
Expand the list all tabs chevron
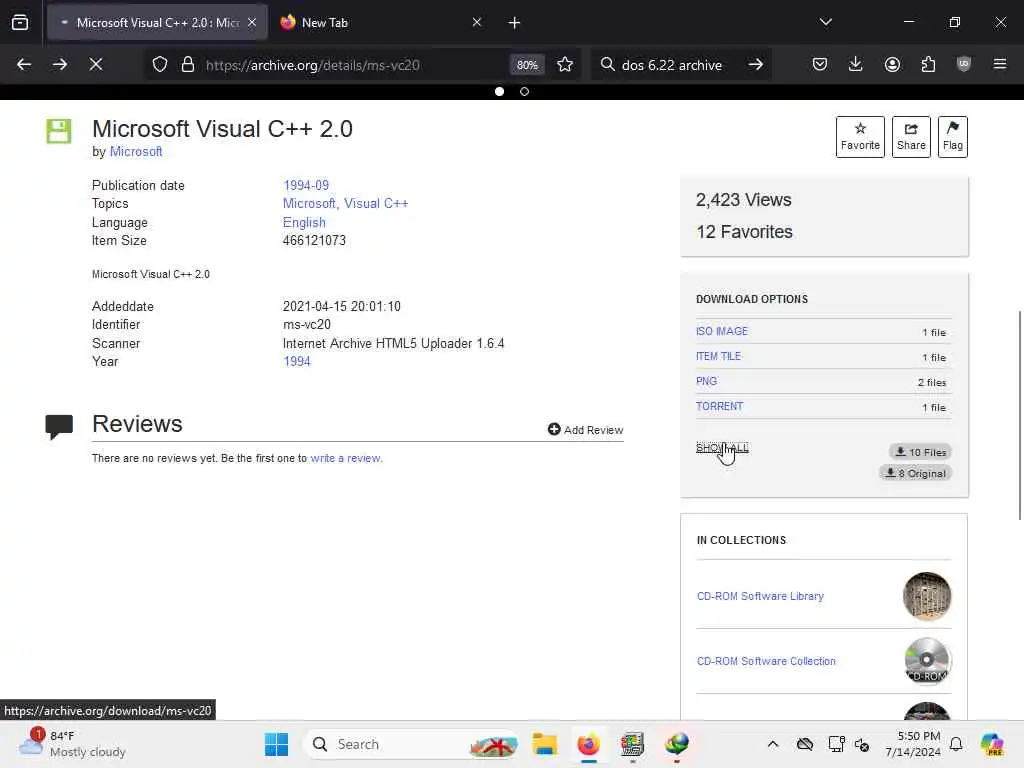[x=825, y=22]
